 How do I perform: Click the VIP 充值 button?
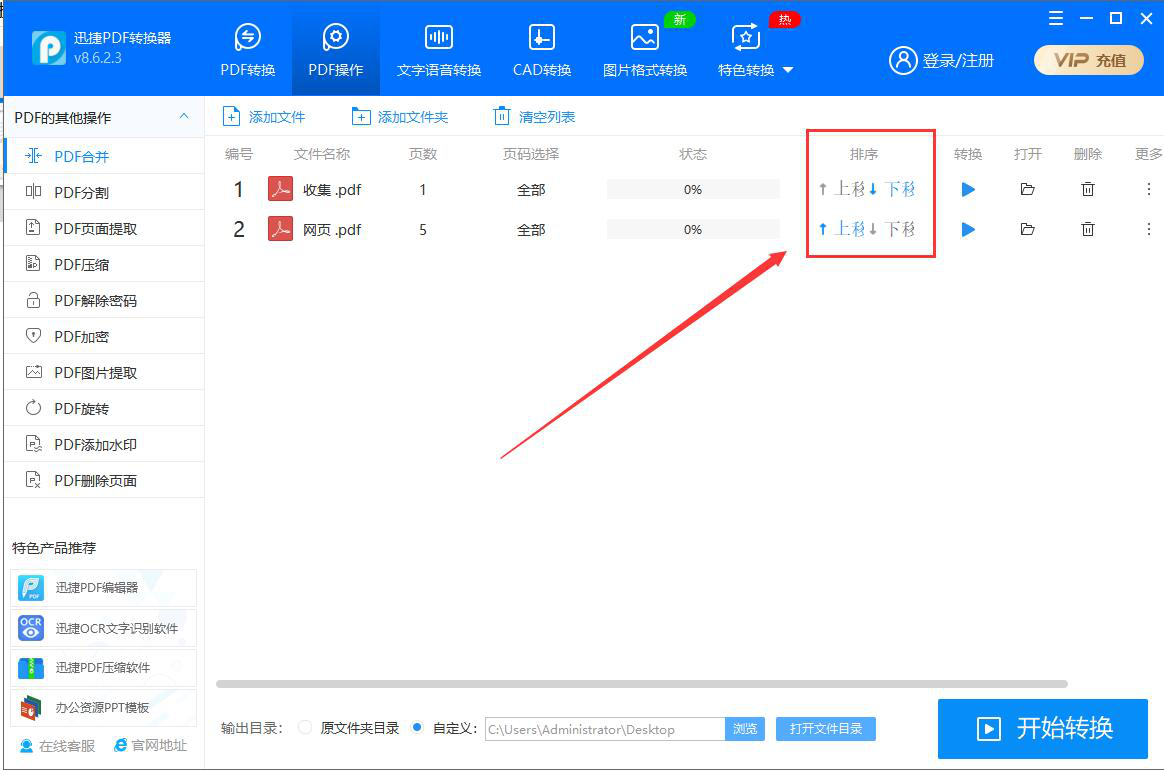coord(1088,60)
